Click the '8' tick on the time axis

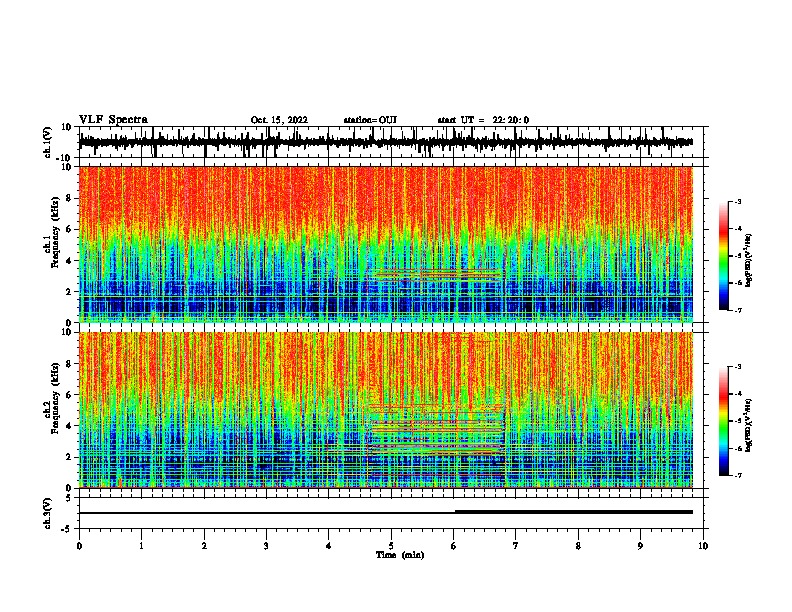tap(578, 546)
